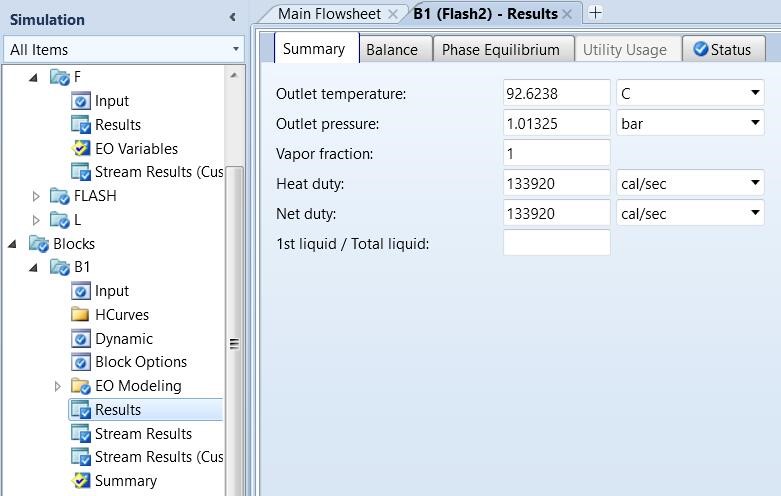The height and width of the screenshot is (496, 781).
Task: Click the Dynamic form icon under B1
Action: coord(81,338)
